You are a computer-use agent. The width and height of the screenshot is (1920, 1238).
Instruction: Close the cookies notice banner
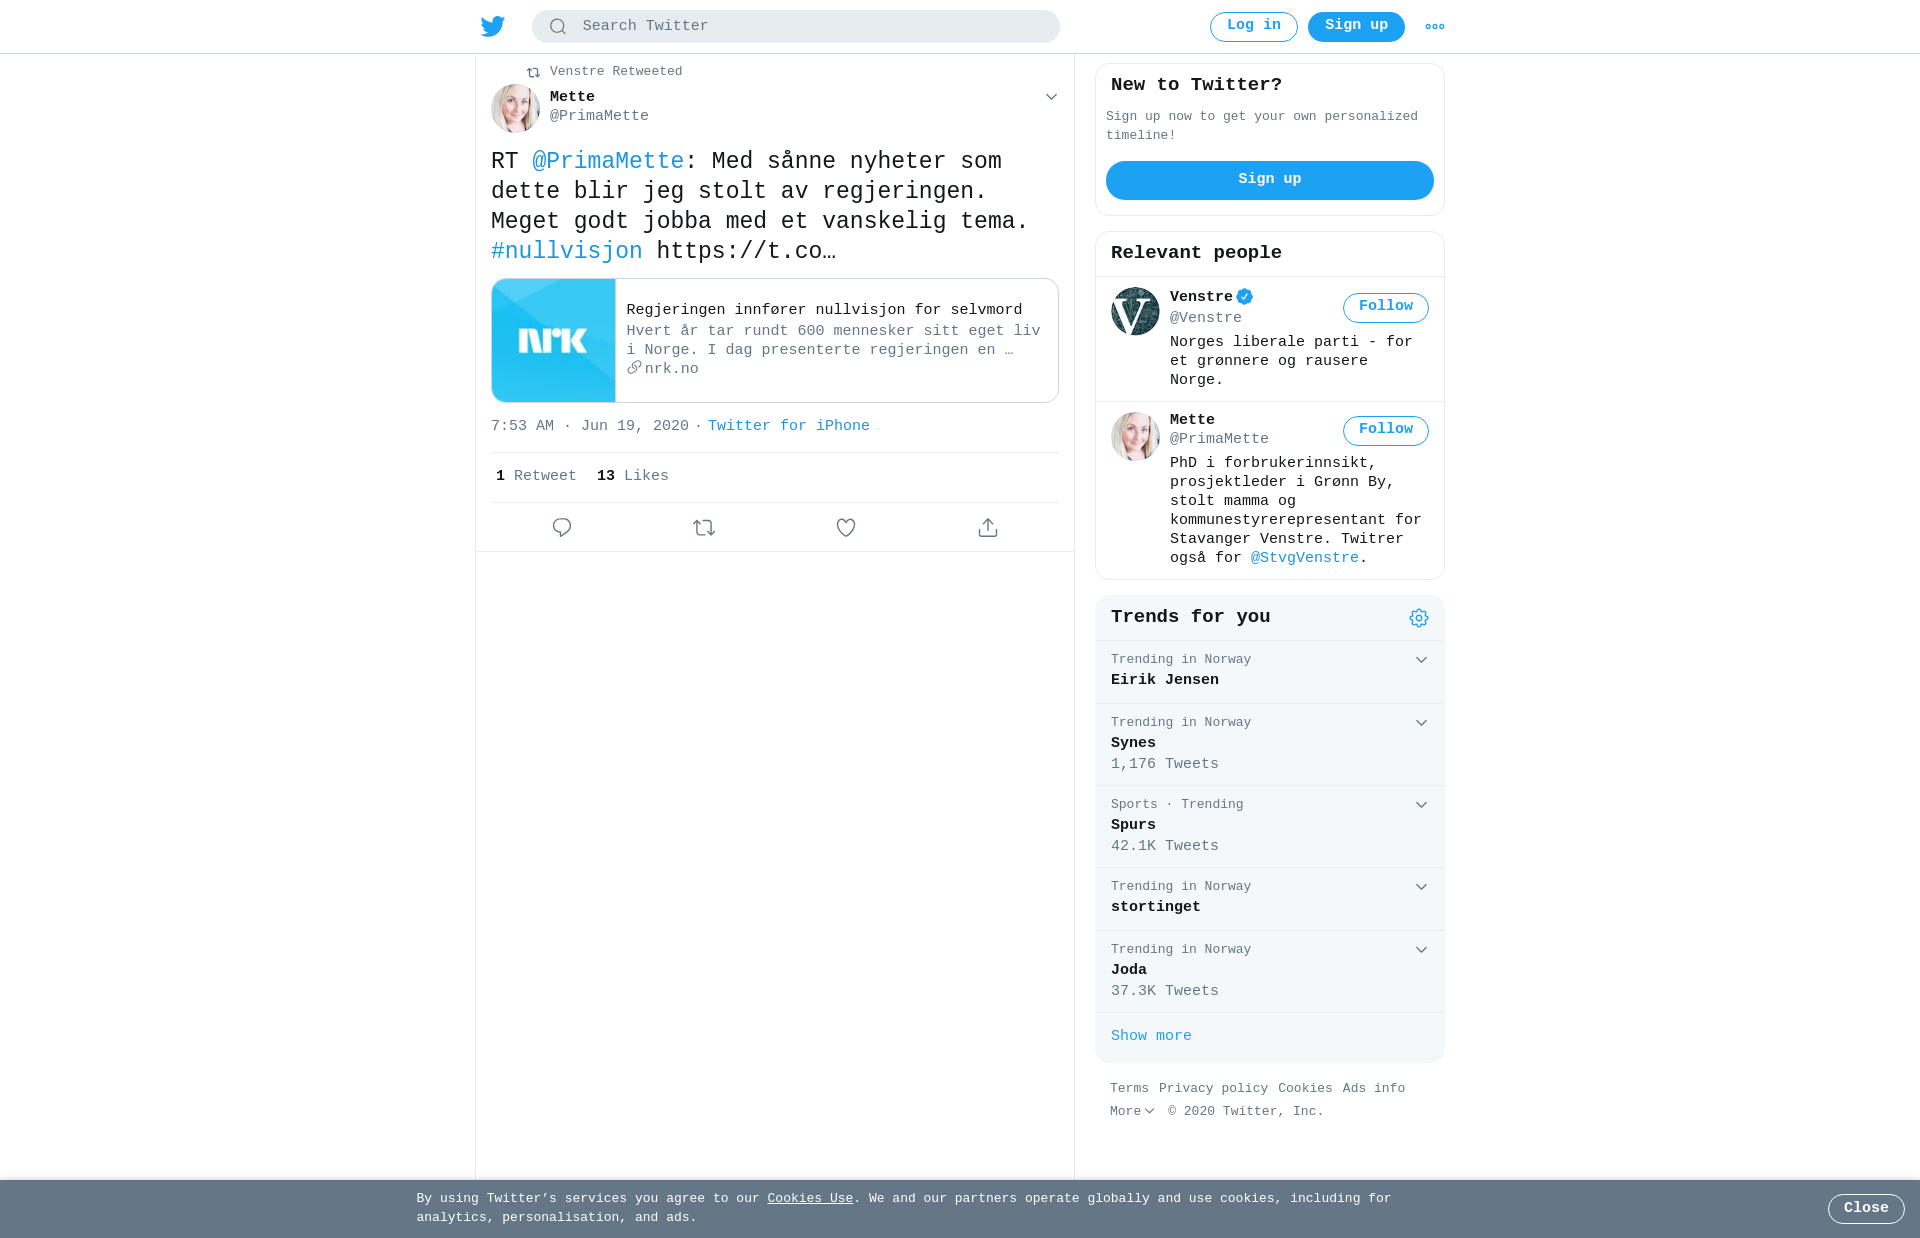(1866, 1208)
